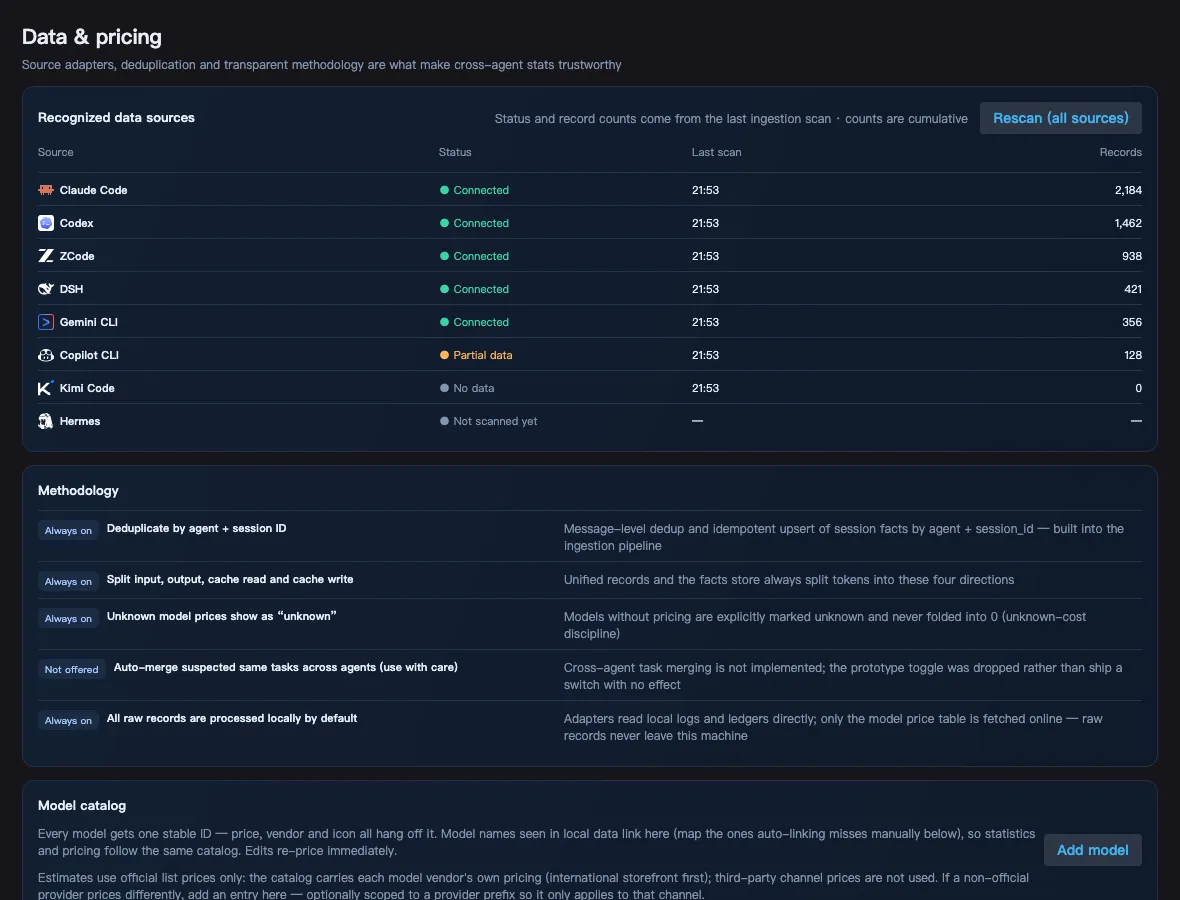Select the Kimi Code source name
The height and width of the screenshot is (900, 1180).
pyautogui.click(x=87, y=388)
